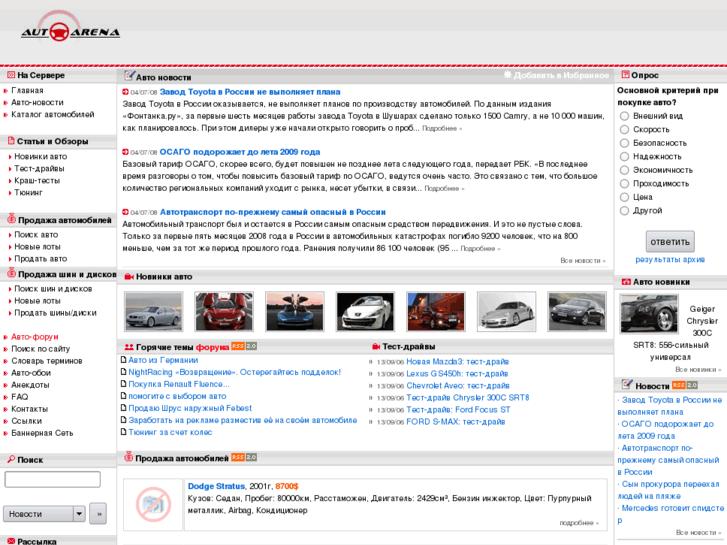Open Главная in the sidebar menu
The height and width of the screenshot is (545, 727).
click(x=28, y=90)
